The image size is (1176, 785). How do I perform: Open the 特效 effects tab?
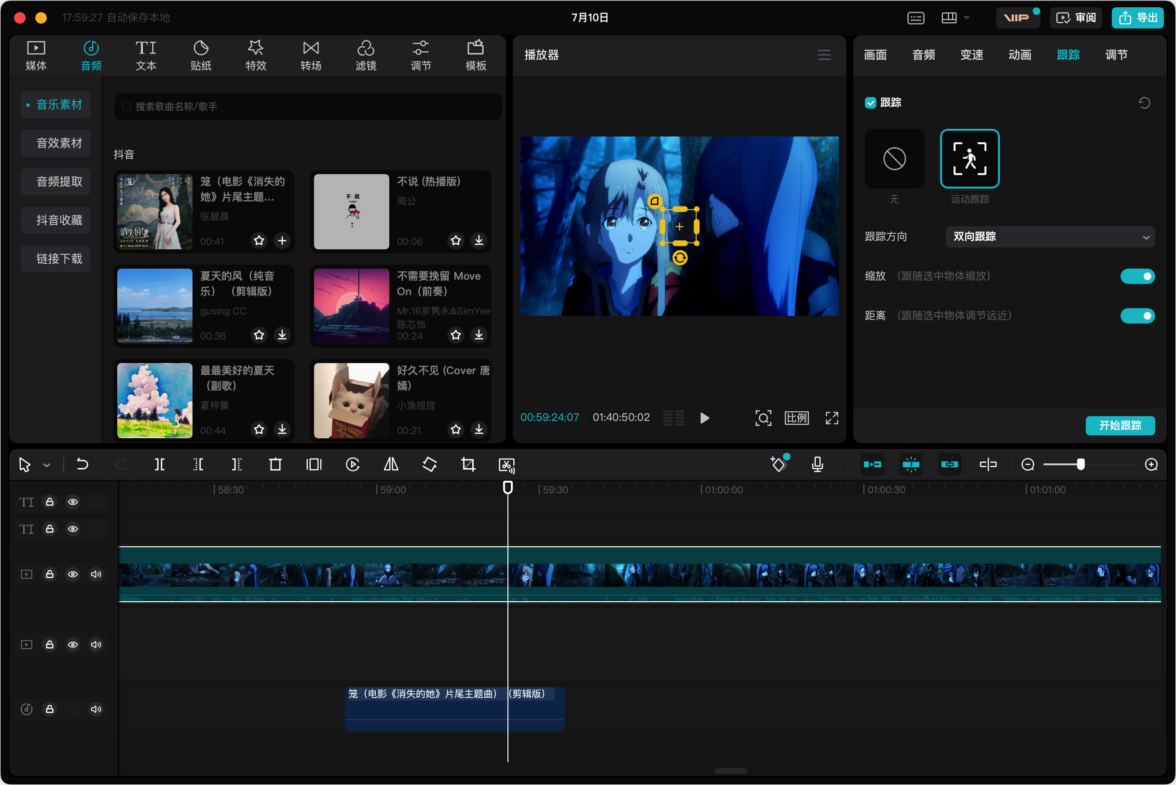[256, 55]
